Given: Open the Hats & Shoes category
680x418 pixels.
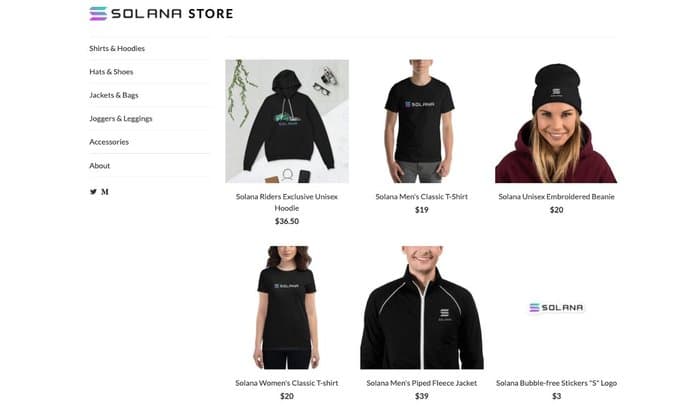Looking at the screenshot, I should pyautogui.click(x=111, y=72).
